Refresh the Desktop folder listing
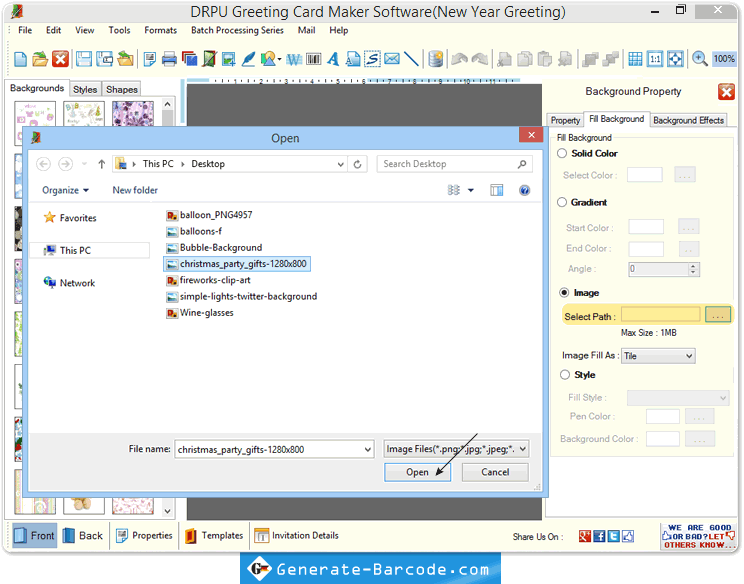 358,164
